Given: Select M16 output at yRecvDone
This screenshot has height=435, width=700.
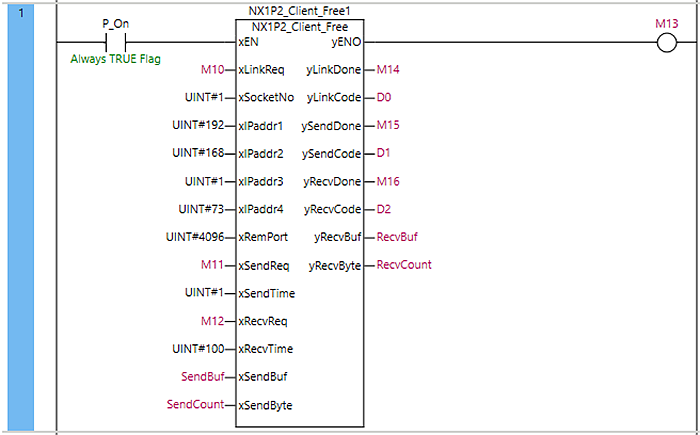Looking at the screenshot, I should [x=388, y=181].
